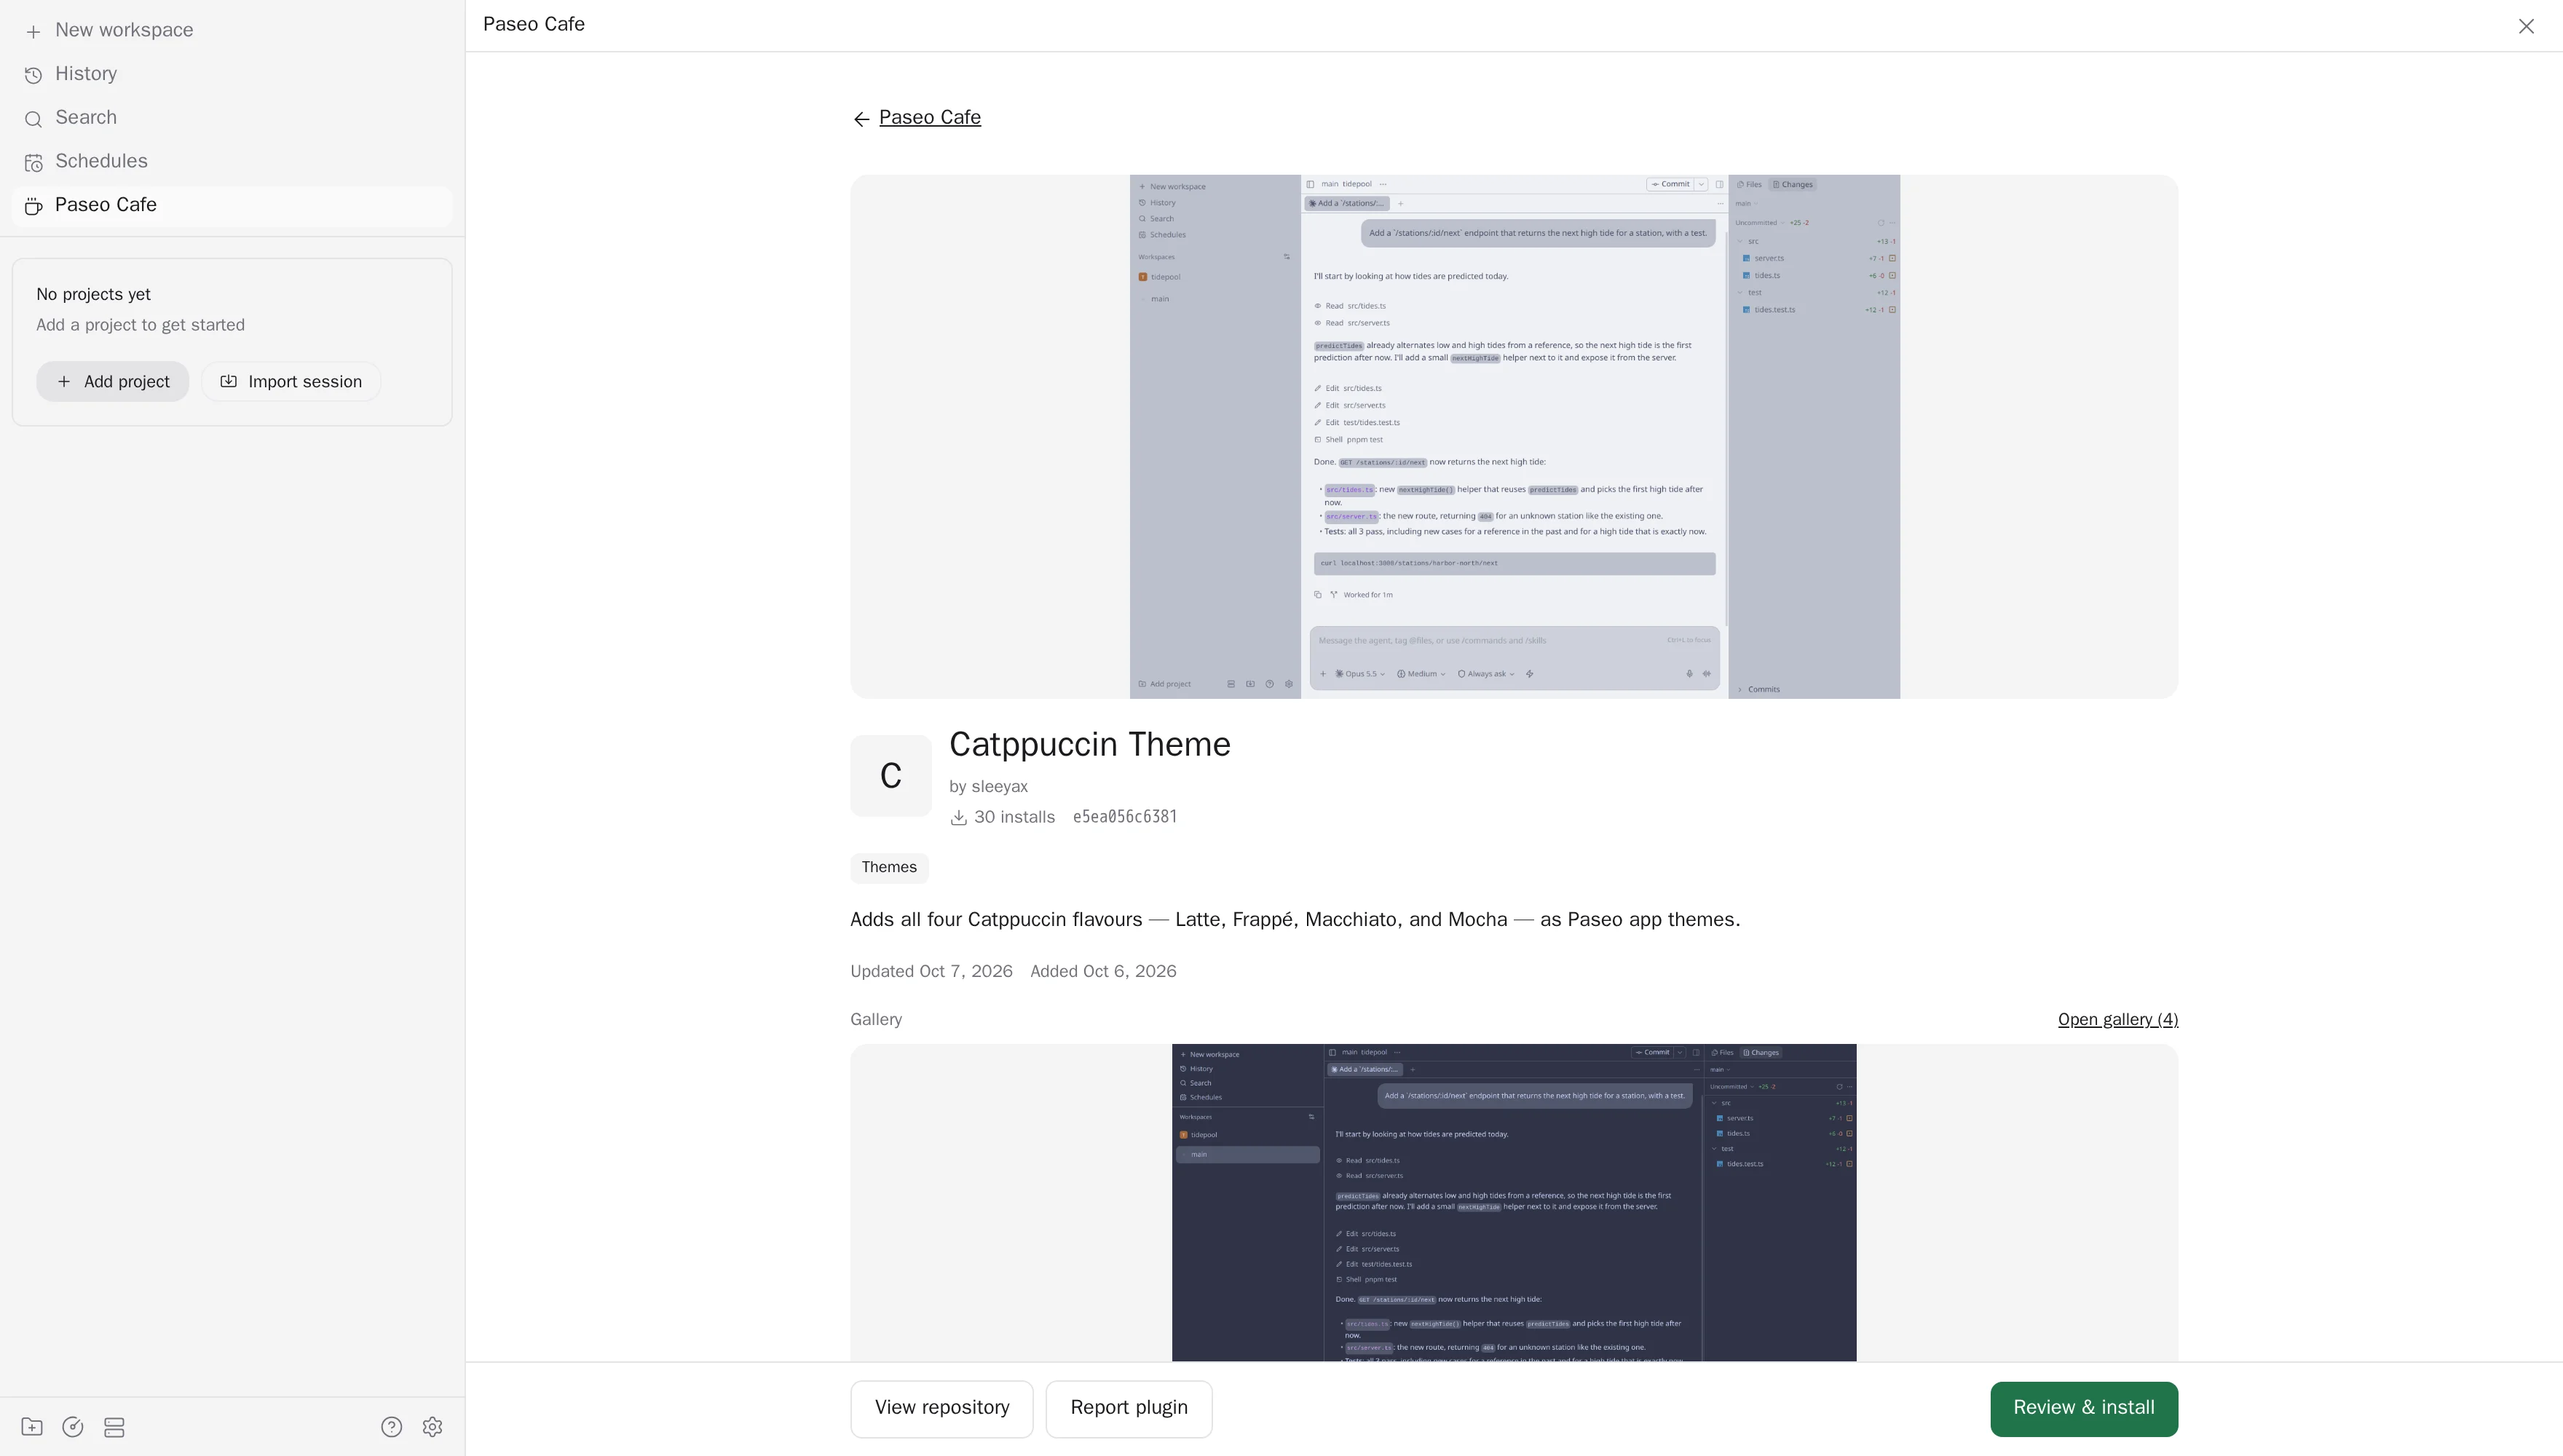Image resolution: width=2563 pixels, height=1456 pixels.
Task: Click the Themes category tag
Action: click(x=888, y=867)
